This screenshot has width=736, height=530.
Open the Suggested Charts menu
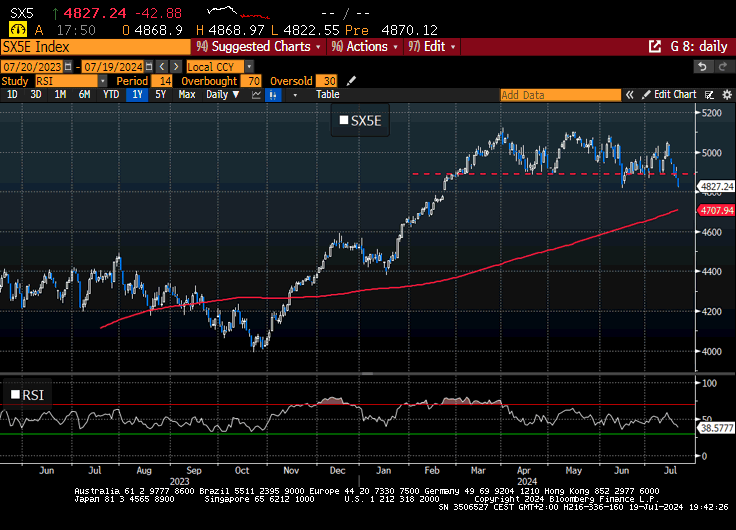(x=258, y=46)
